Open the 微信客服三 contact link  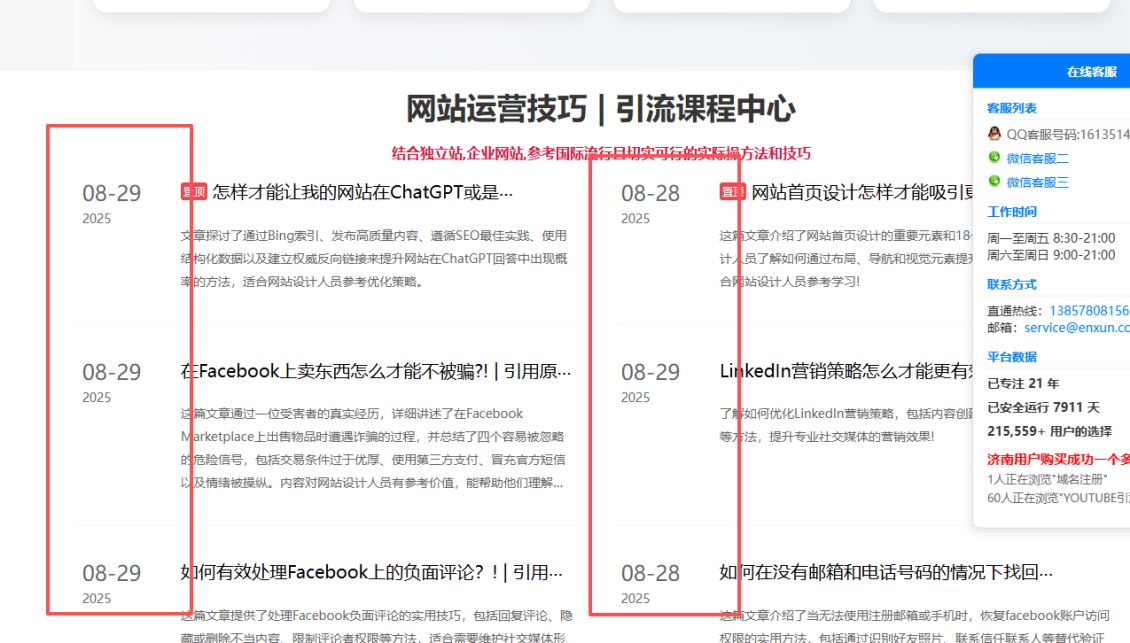[1037, 182]
